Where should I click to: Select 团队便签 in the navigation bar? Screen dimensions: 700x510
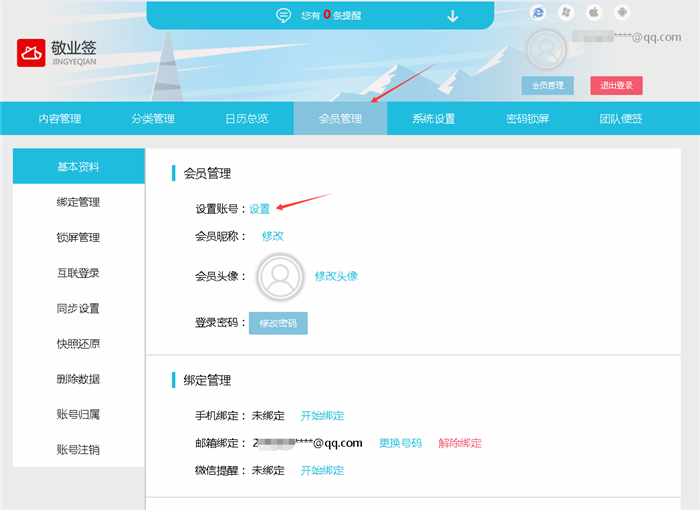(x=621, y=119)
